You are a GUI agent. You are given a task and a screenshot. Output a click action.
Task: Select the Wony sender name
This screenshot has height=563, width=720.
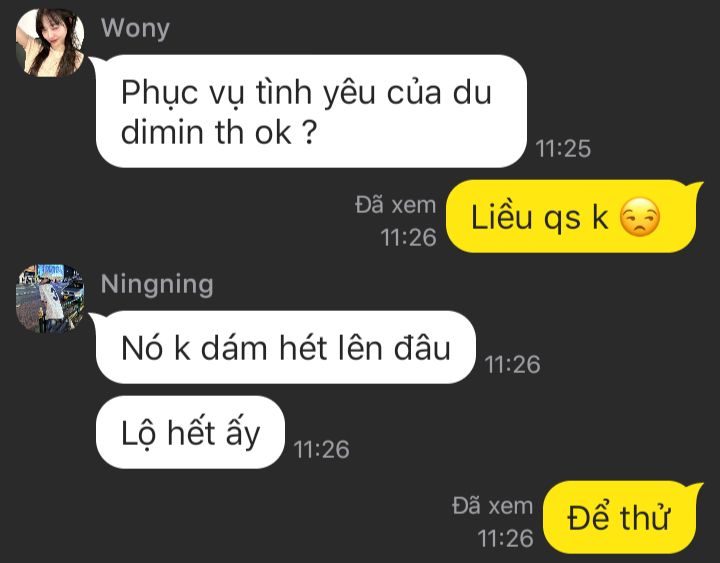[x=135, y=29]
